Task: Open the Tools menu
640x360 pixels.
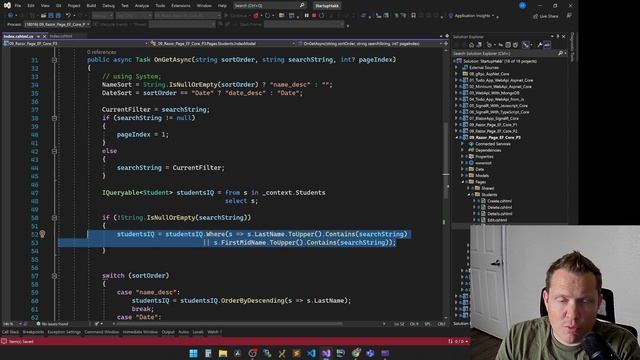Action: point(160,6)
